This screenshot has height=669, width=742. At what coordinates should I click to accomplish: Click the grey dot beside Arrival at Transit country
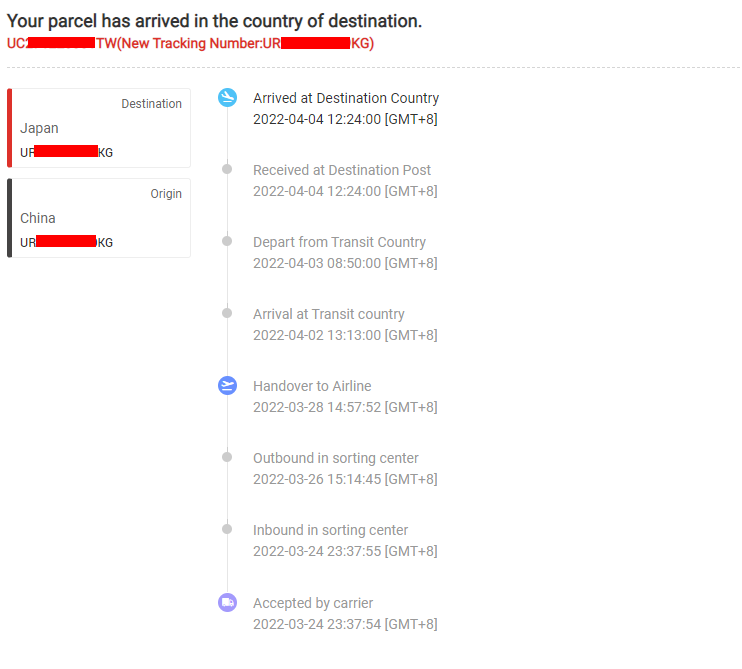point(227,313)
